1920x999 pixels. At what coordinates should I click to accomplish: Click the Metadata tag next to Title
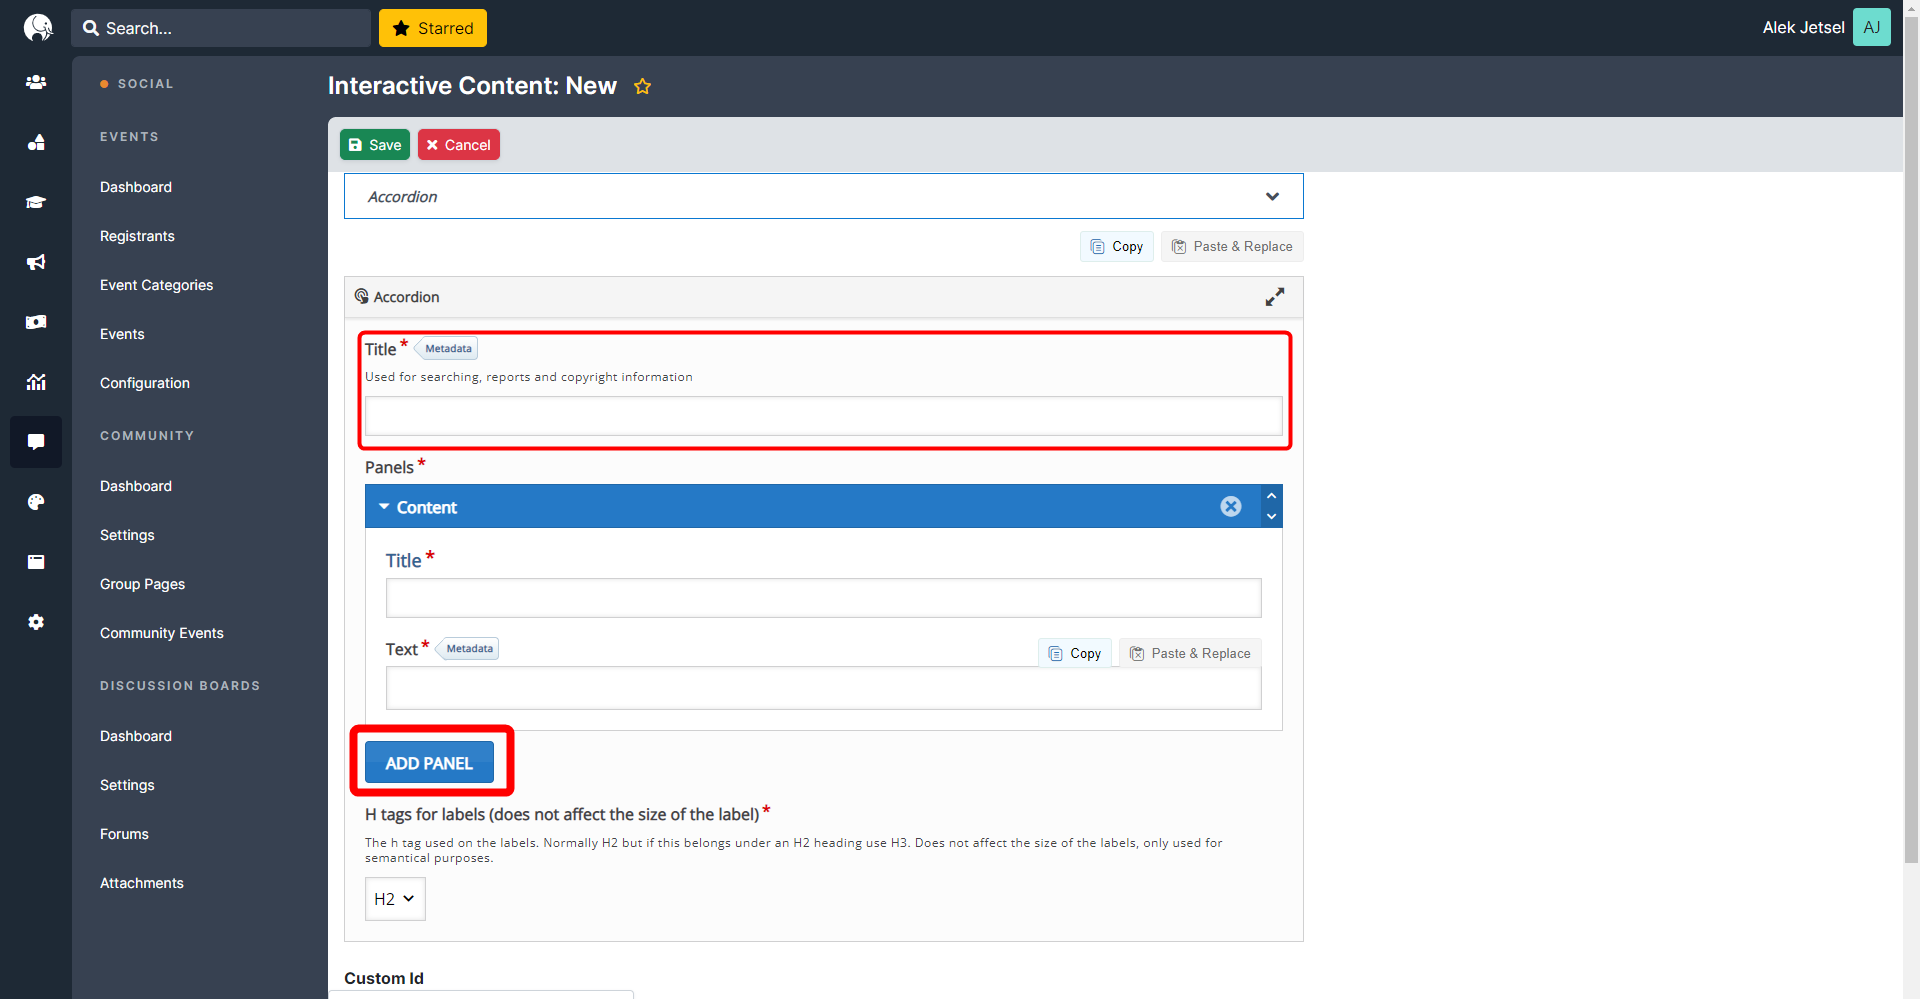446,349
